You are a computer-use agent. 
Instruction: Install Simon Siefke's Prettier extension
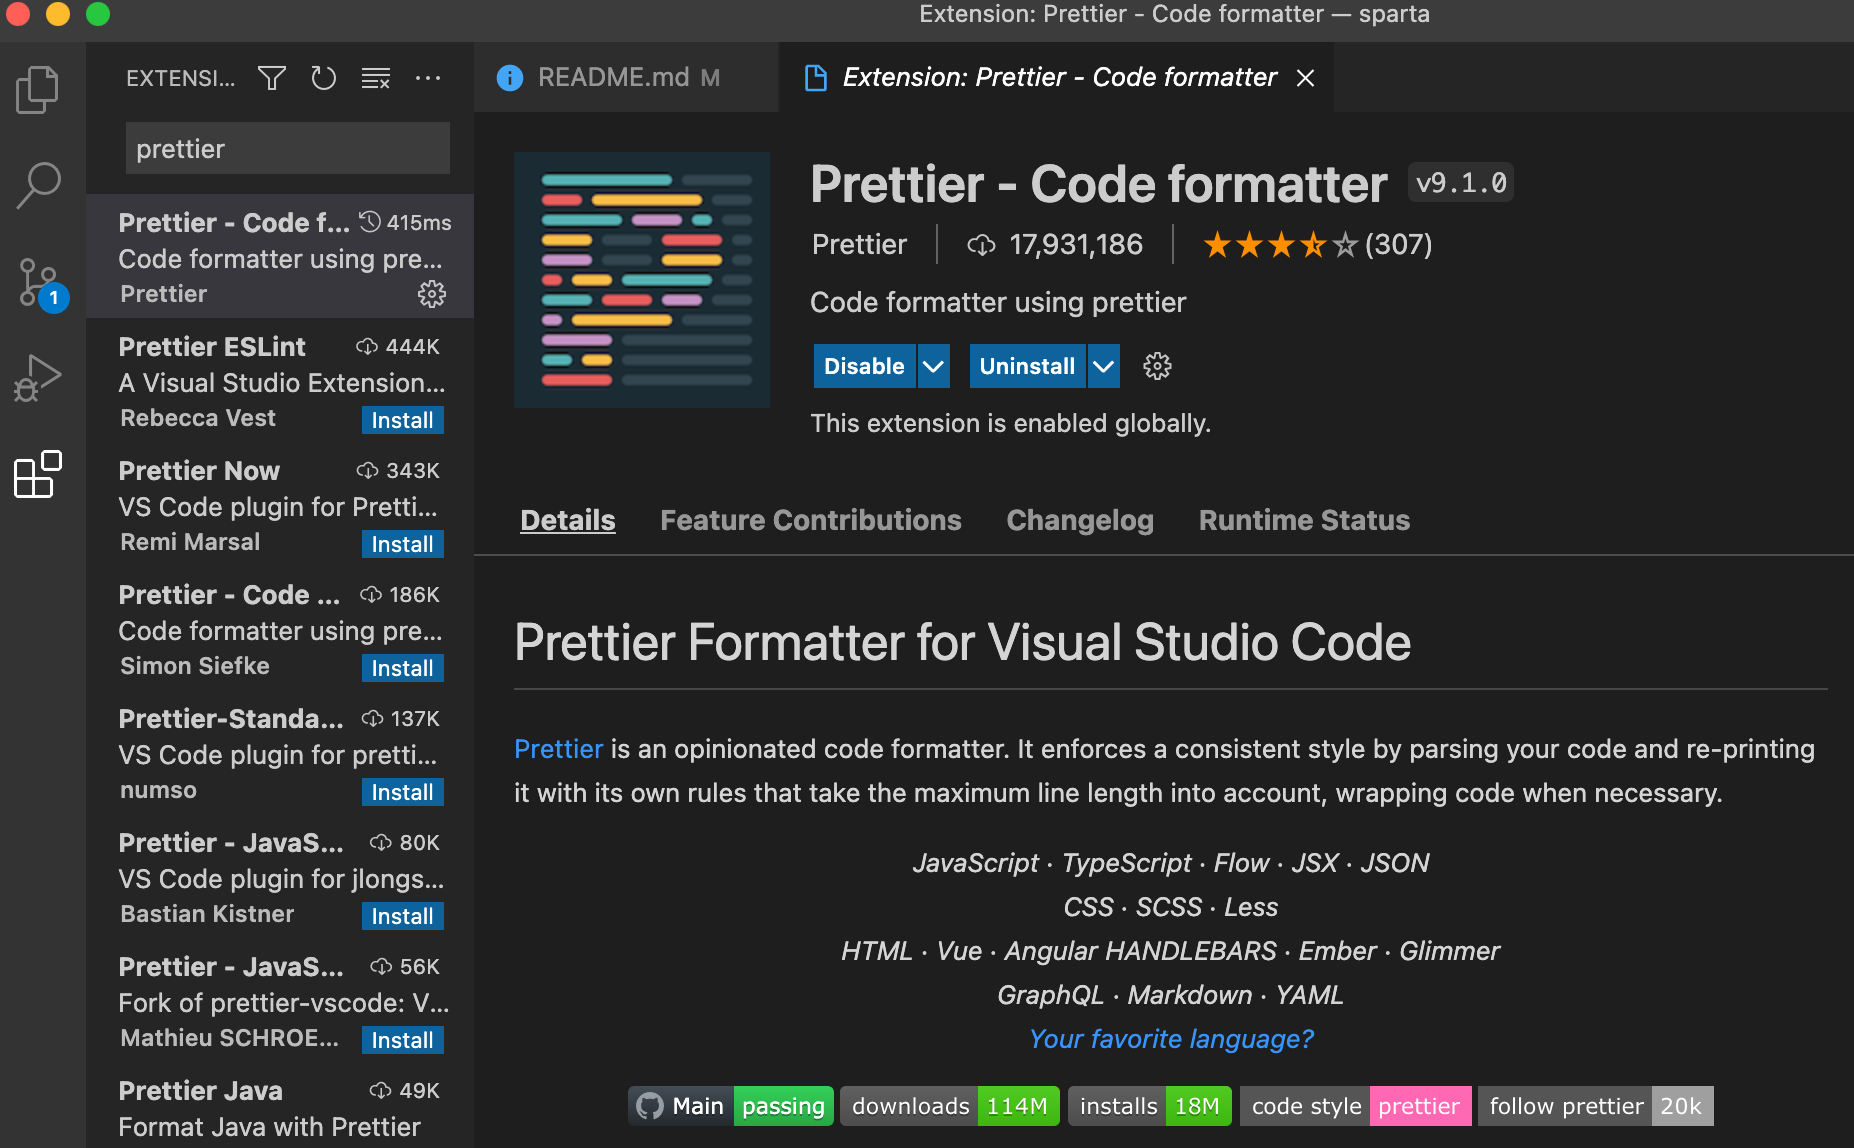(x=402, y=668)
